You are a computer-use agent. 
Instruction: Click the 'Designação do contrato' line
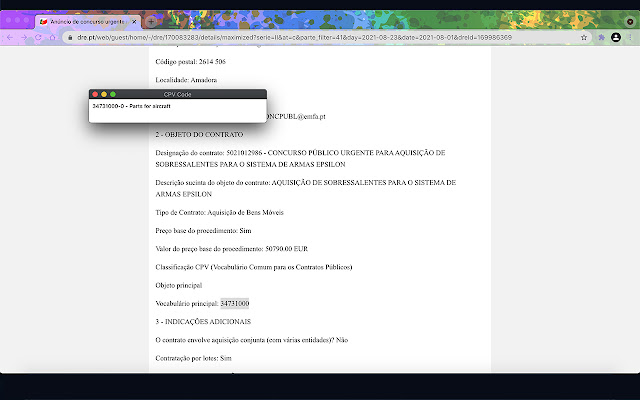(x=300, y=158)
